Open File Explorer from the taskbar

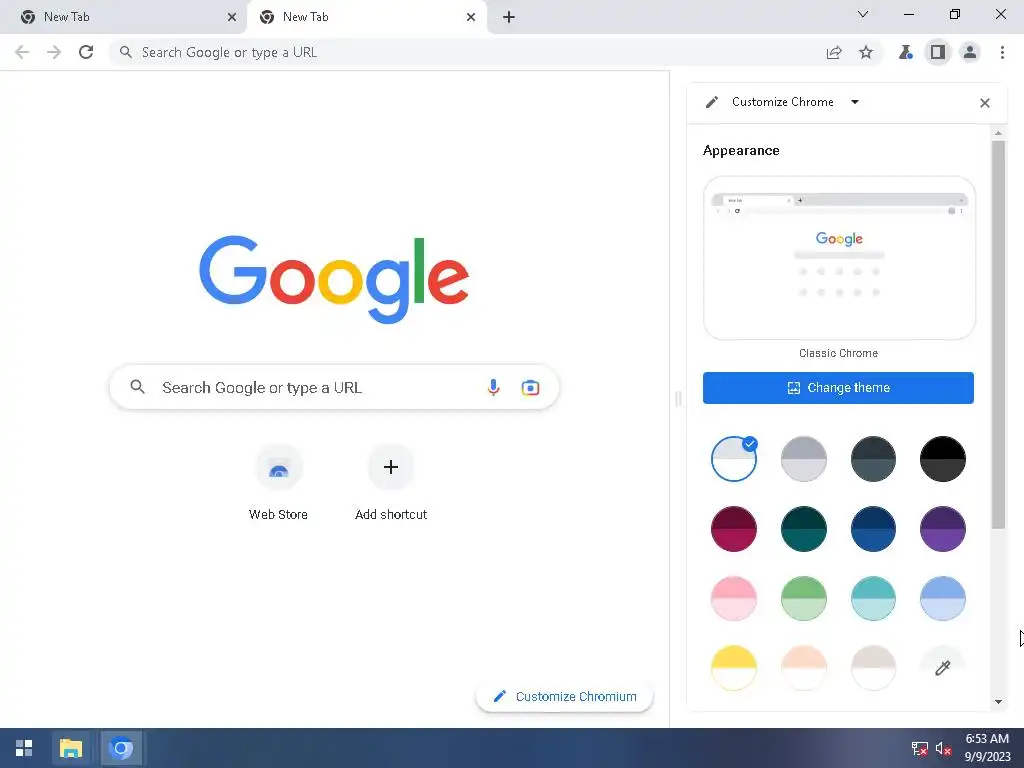click(71, 748)
